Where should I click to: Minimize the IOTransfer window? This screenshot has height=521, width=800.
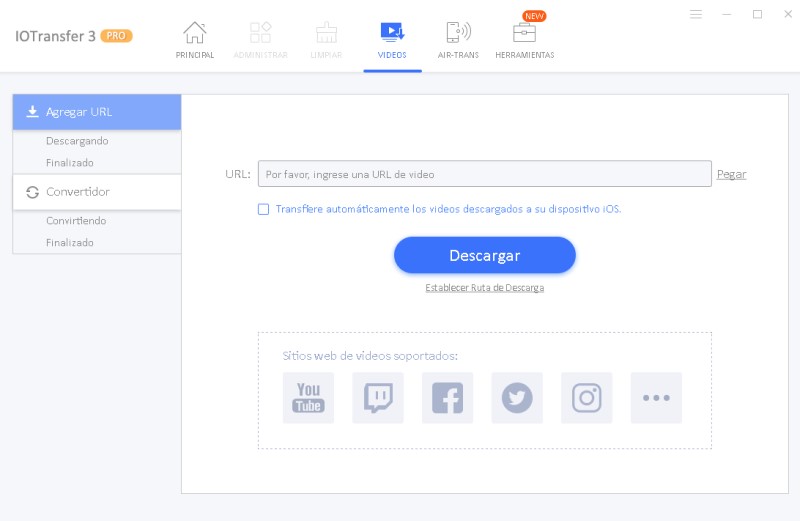pos(727,14)
